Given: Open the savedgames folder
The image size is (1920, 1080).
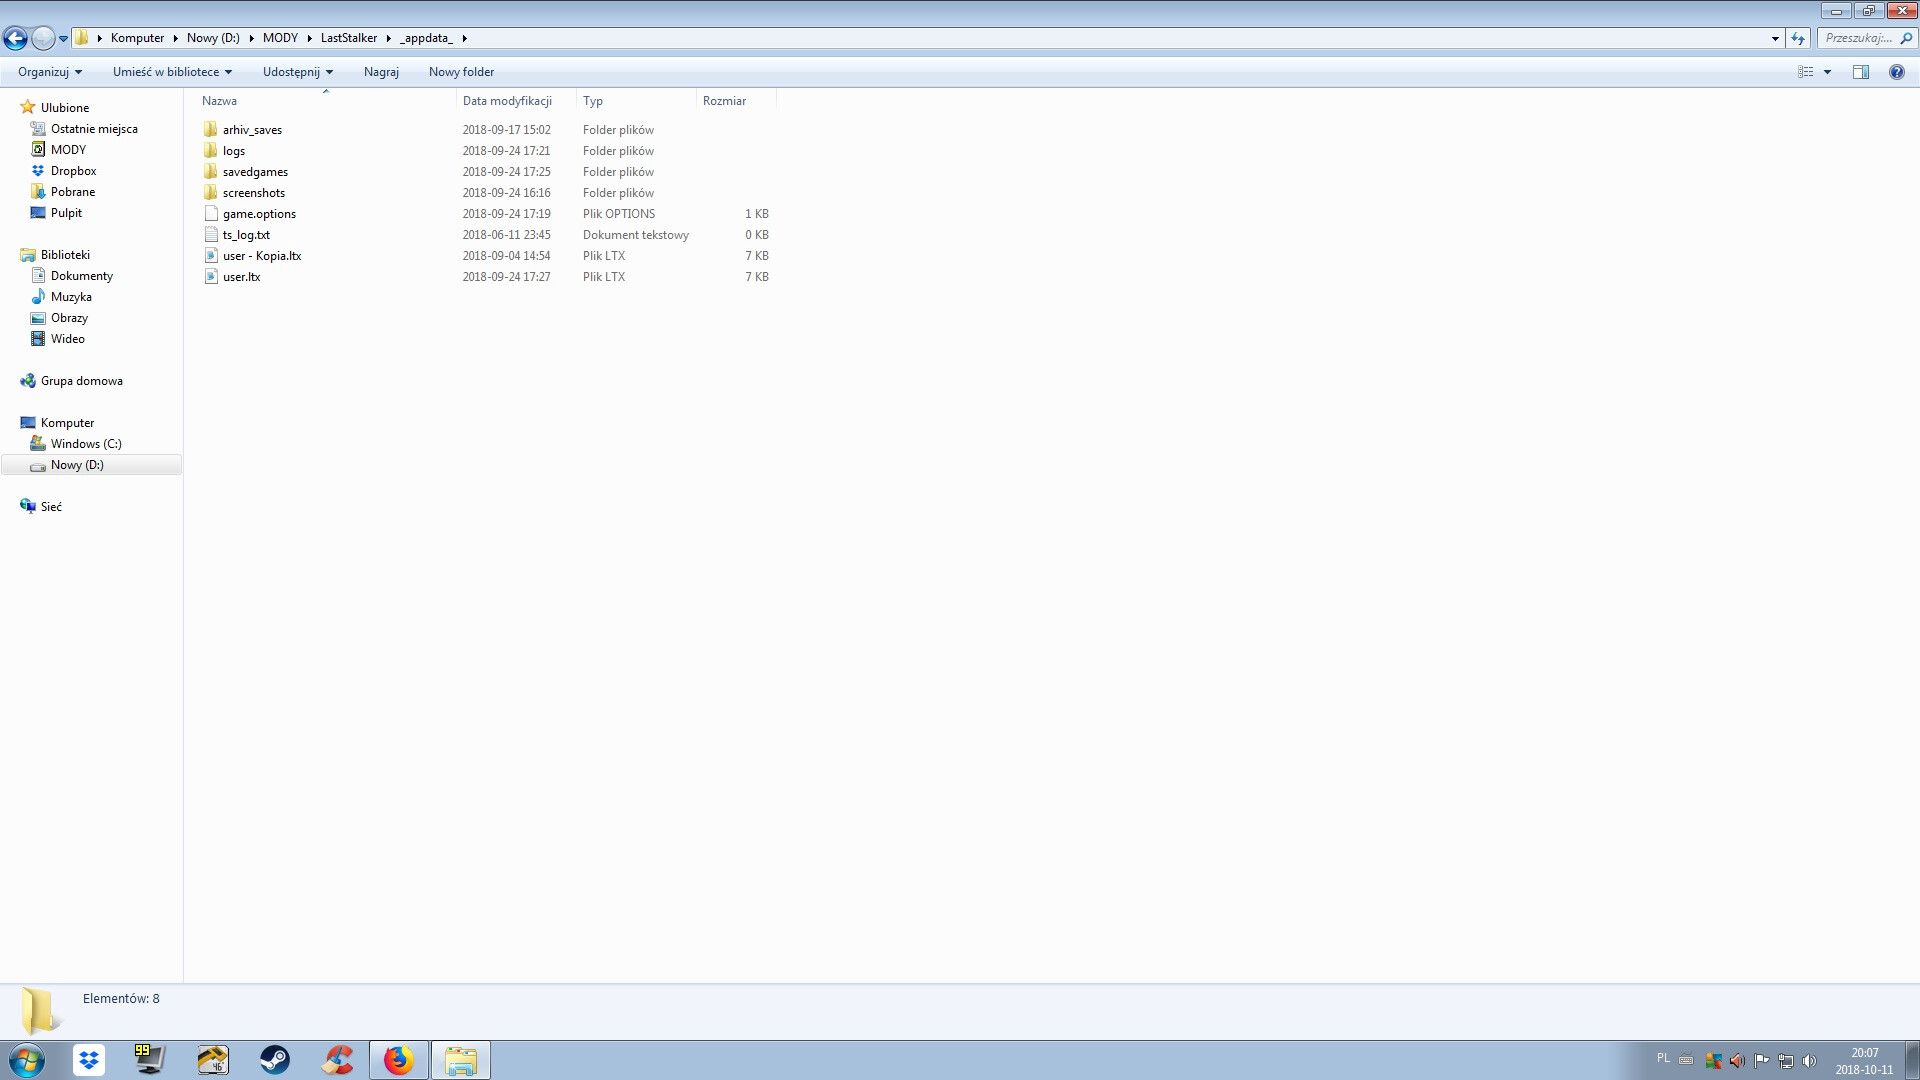Looking at the screenshot, I should 255,172.
